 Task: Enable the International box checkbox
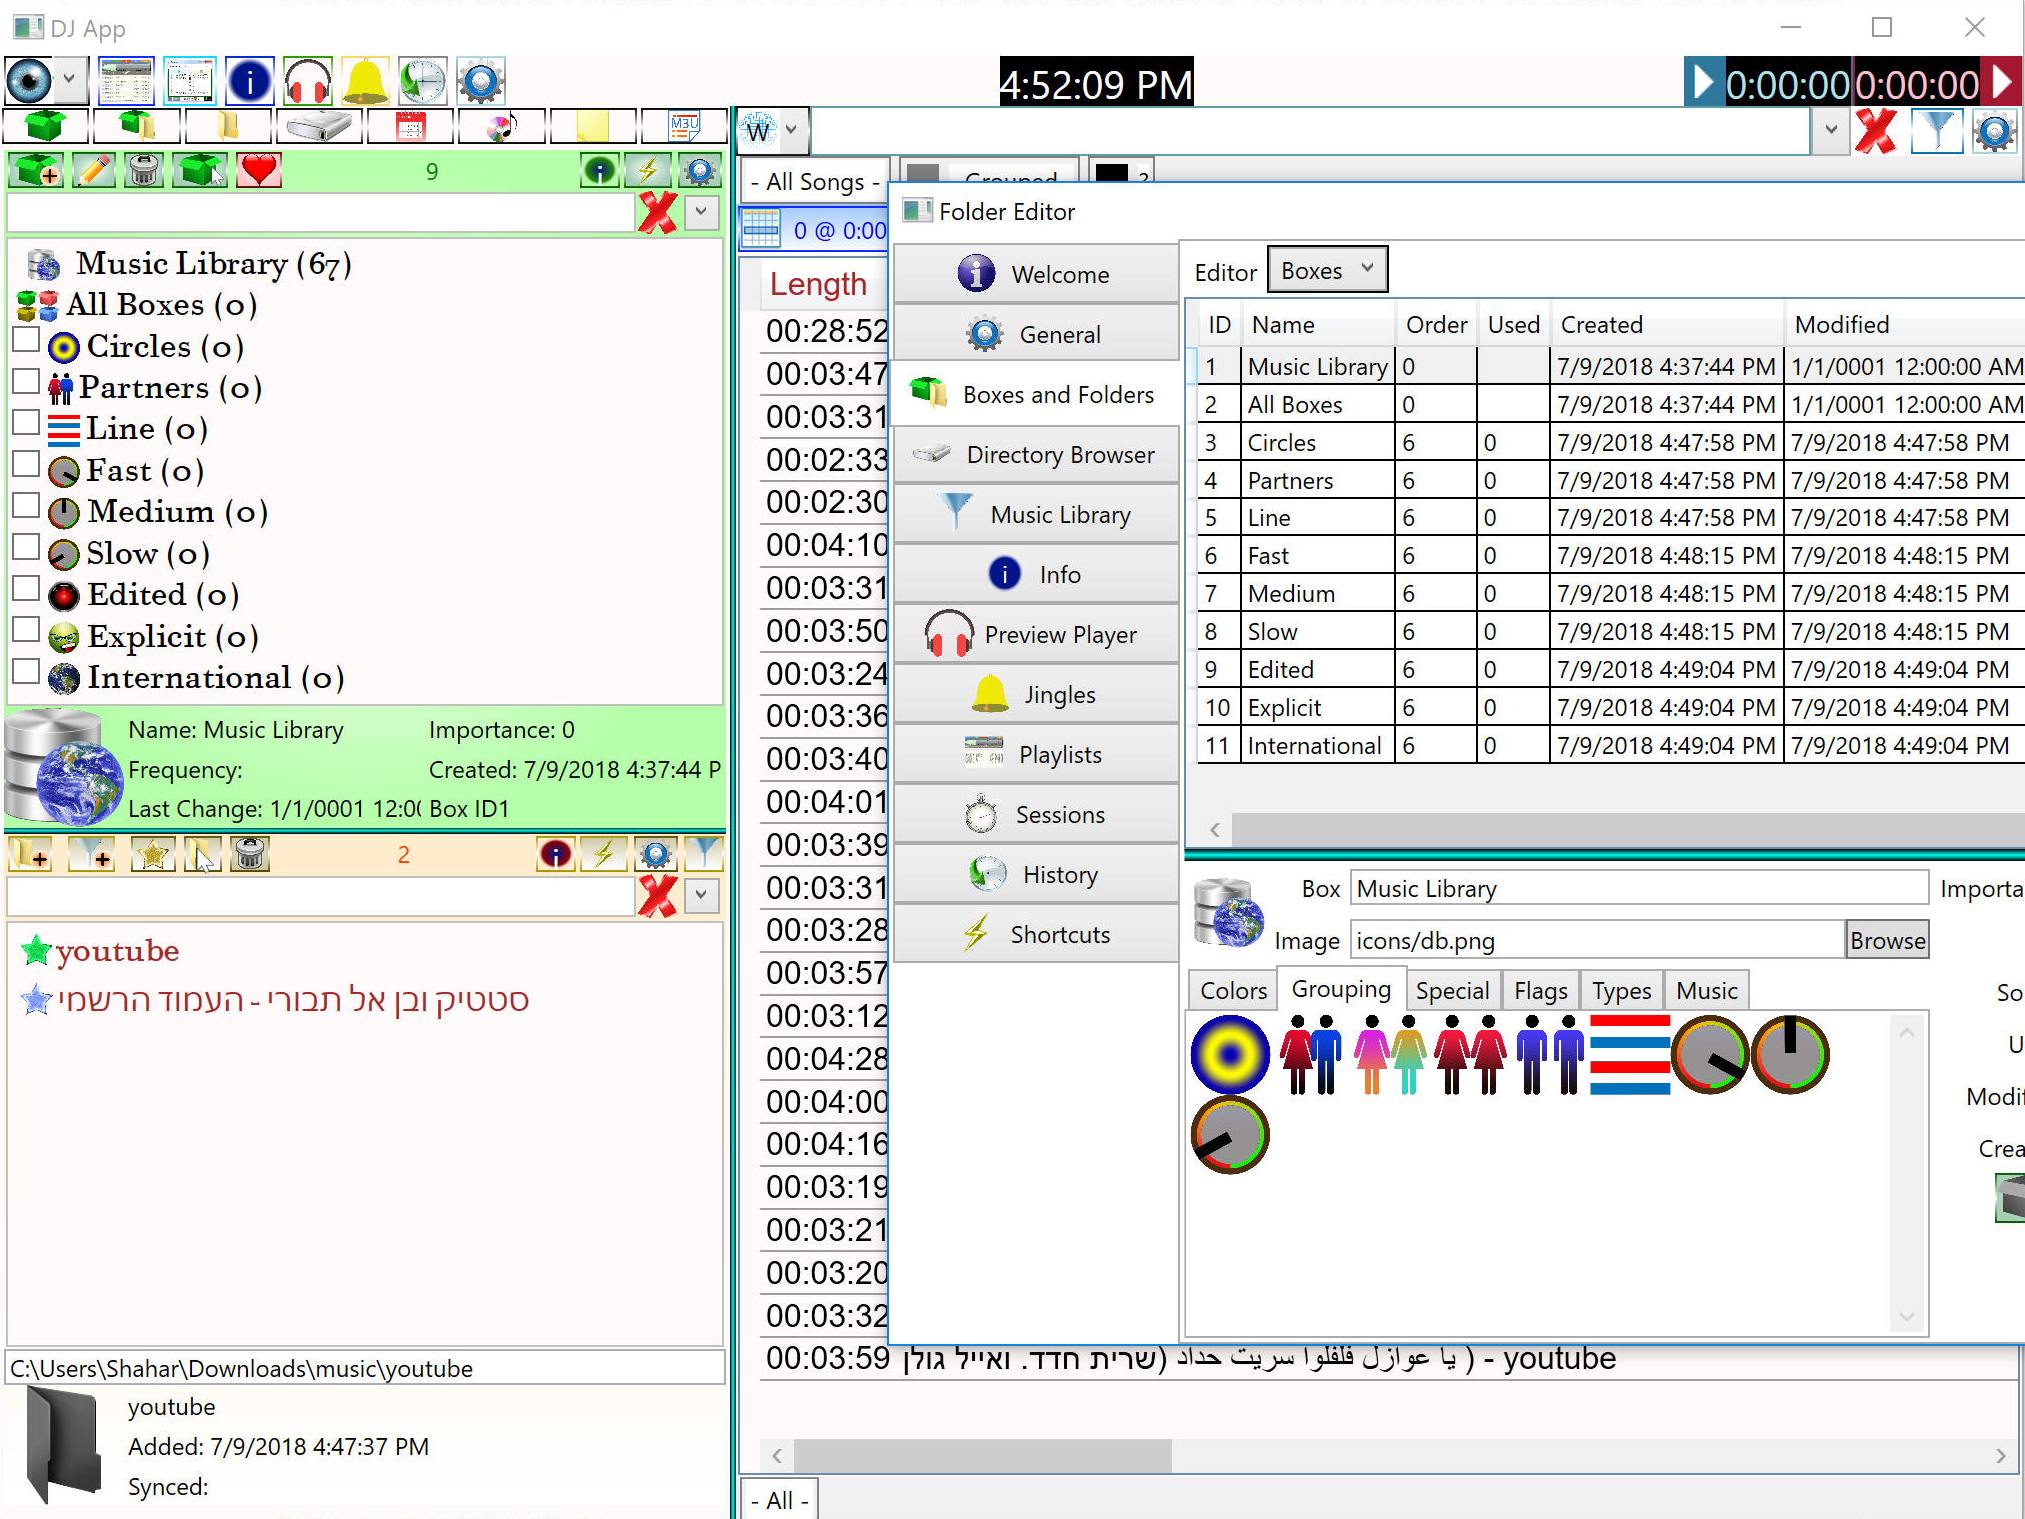coord(27,672)
